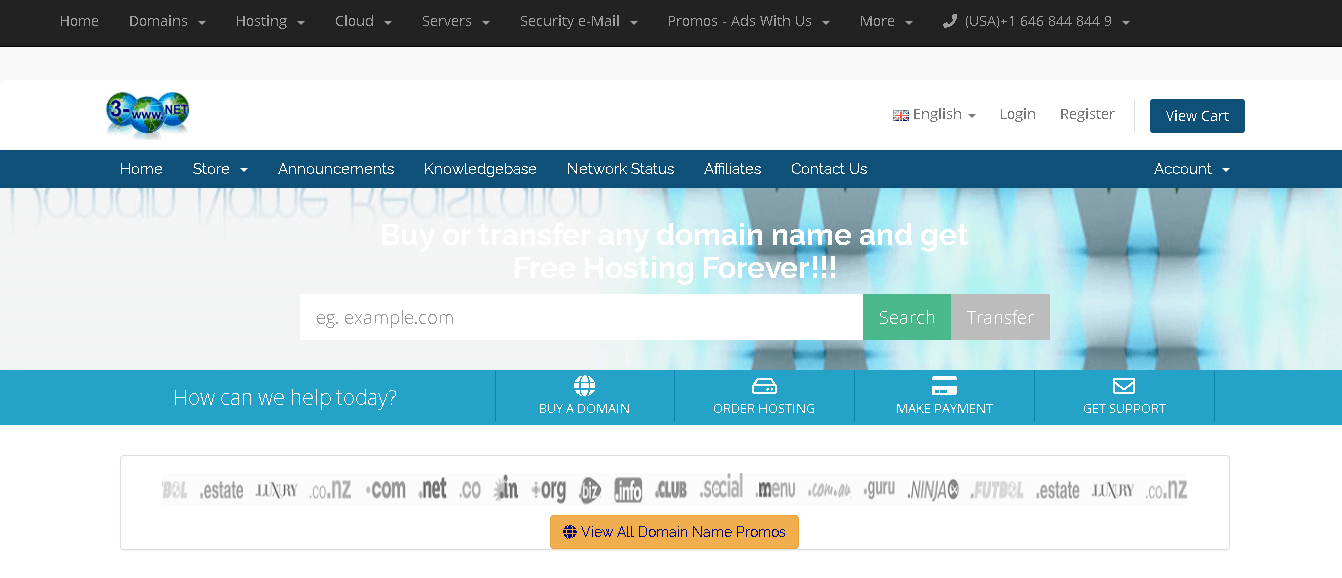This screenshot has height=578, width=1342.
Task: Go to Make Payment card shortcut
Action: click(x=944, y=397)
